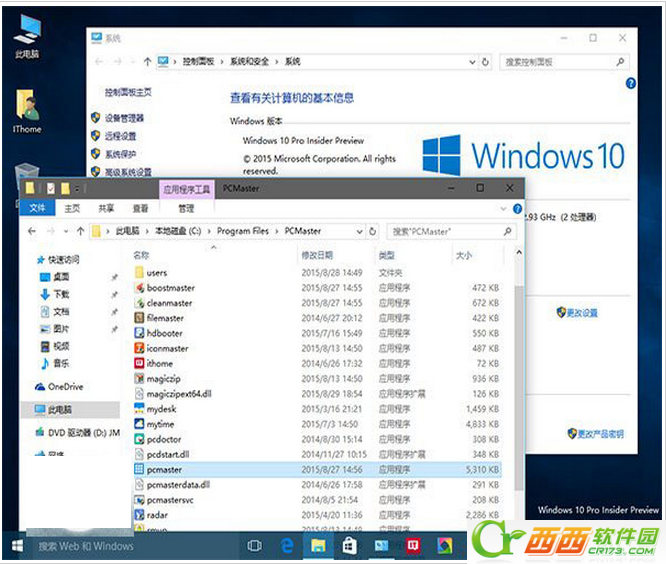Open the 此电脑 desktop icon
The image size is (666, 564).
27,36
